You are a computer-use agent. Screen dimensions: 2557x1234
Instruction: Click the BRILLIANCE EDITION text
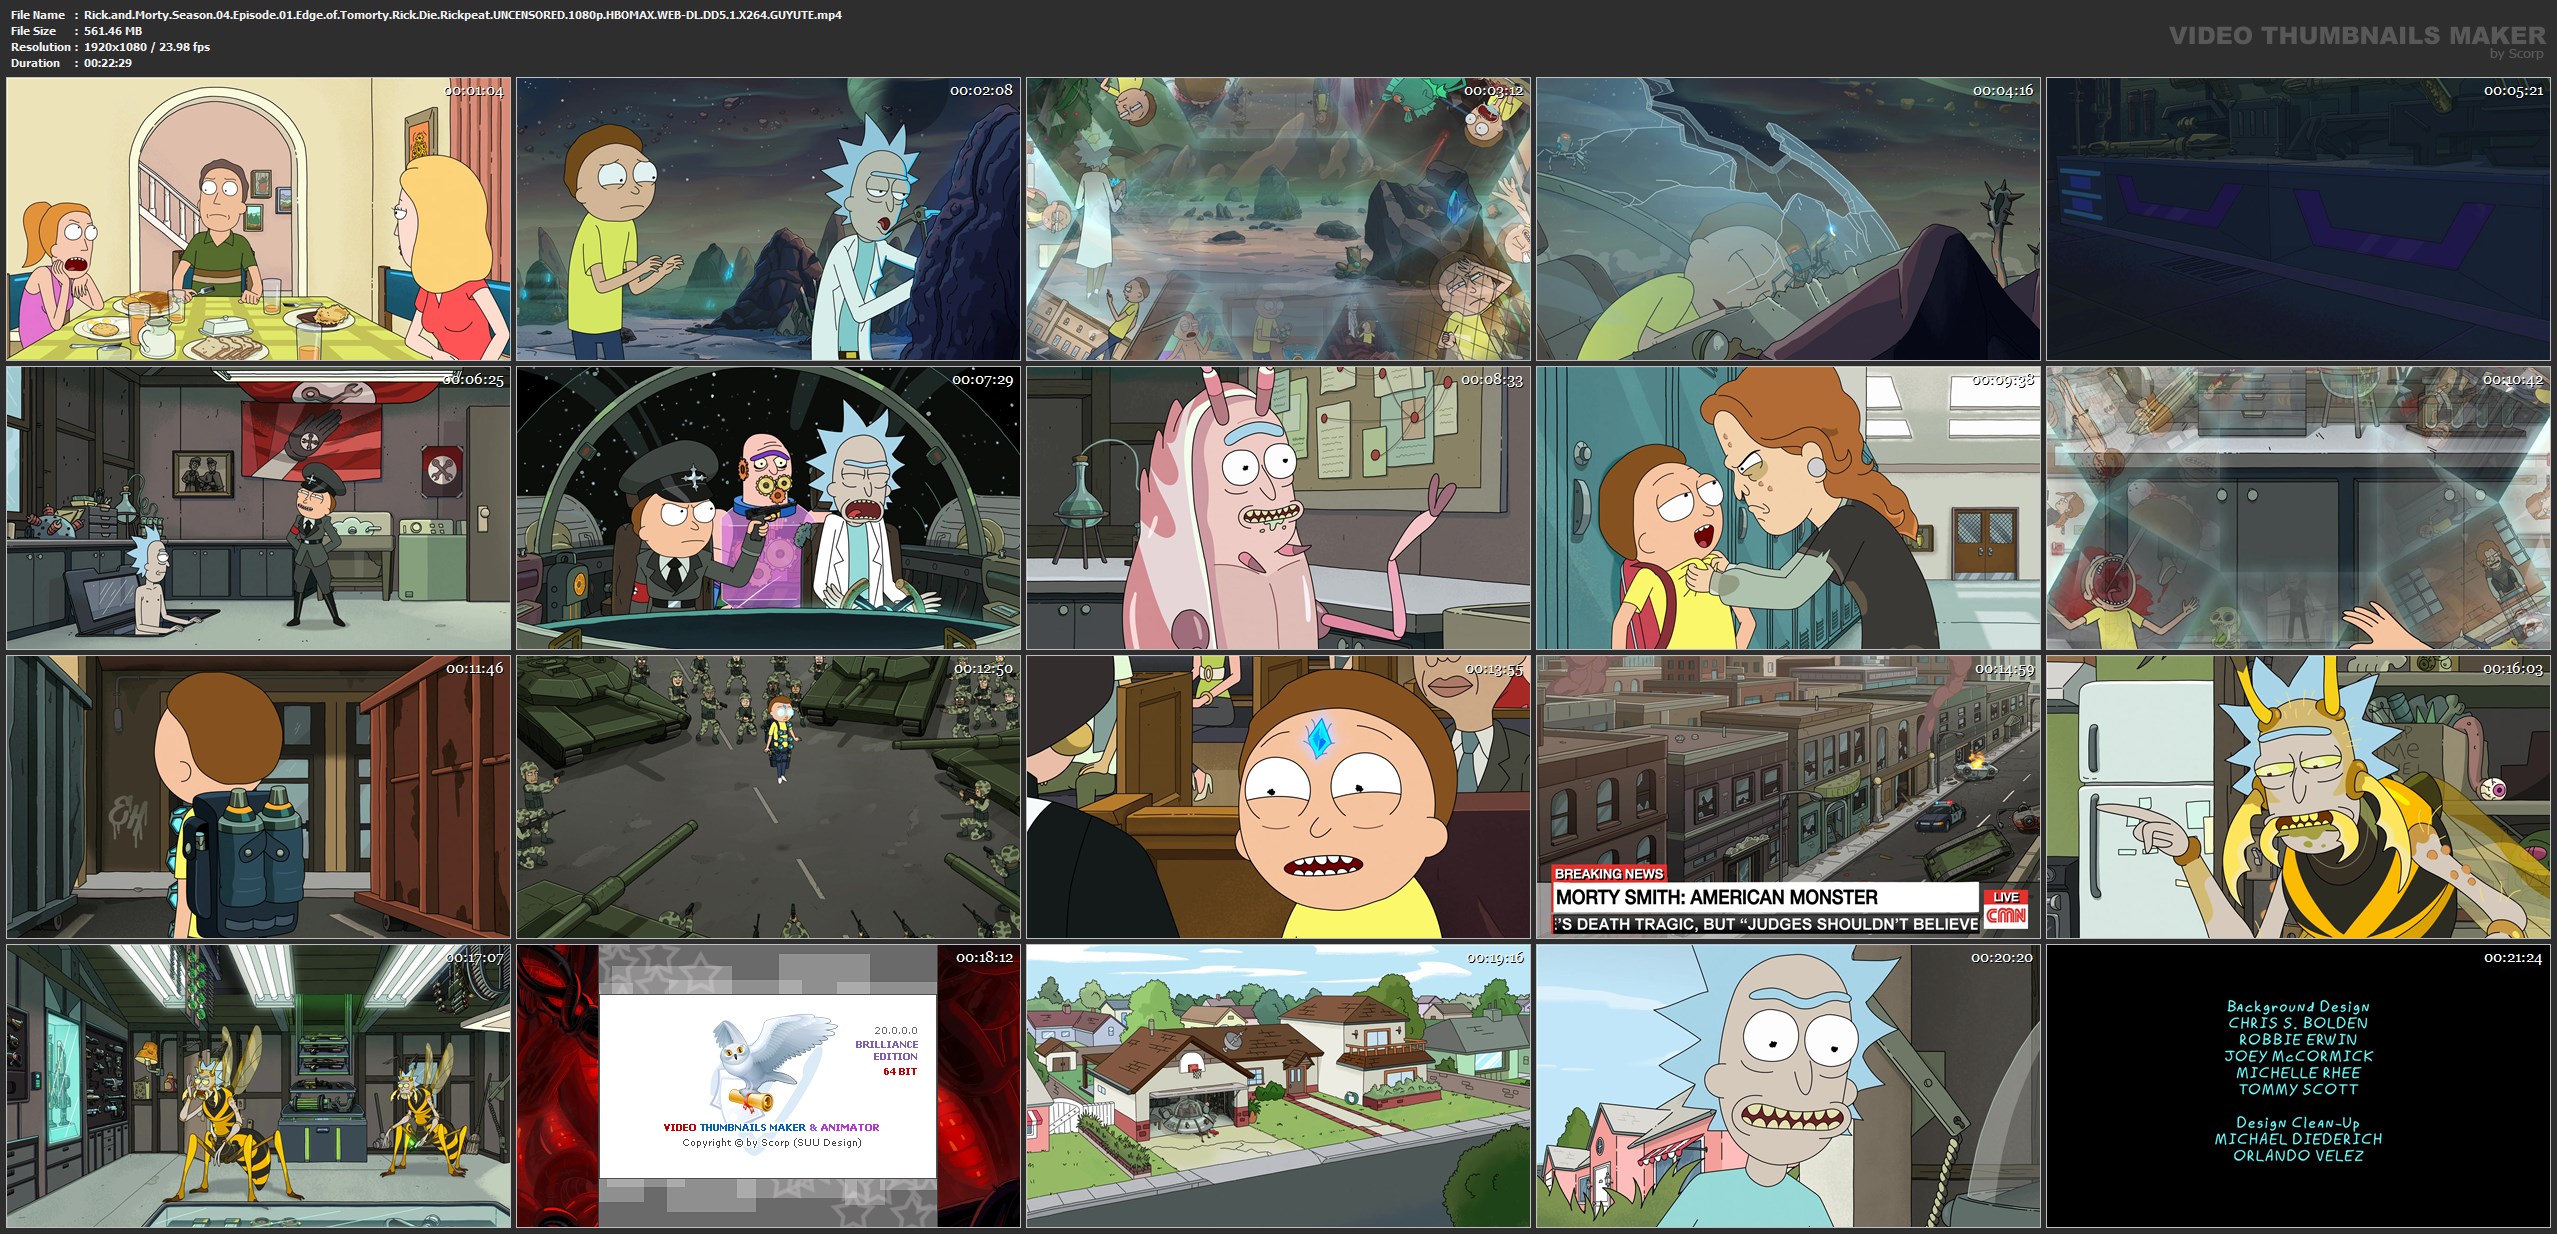[887, 1050]
